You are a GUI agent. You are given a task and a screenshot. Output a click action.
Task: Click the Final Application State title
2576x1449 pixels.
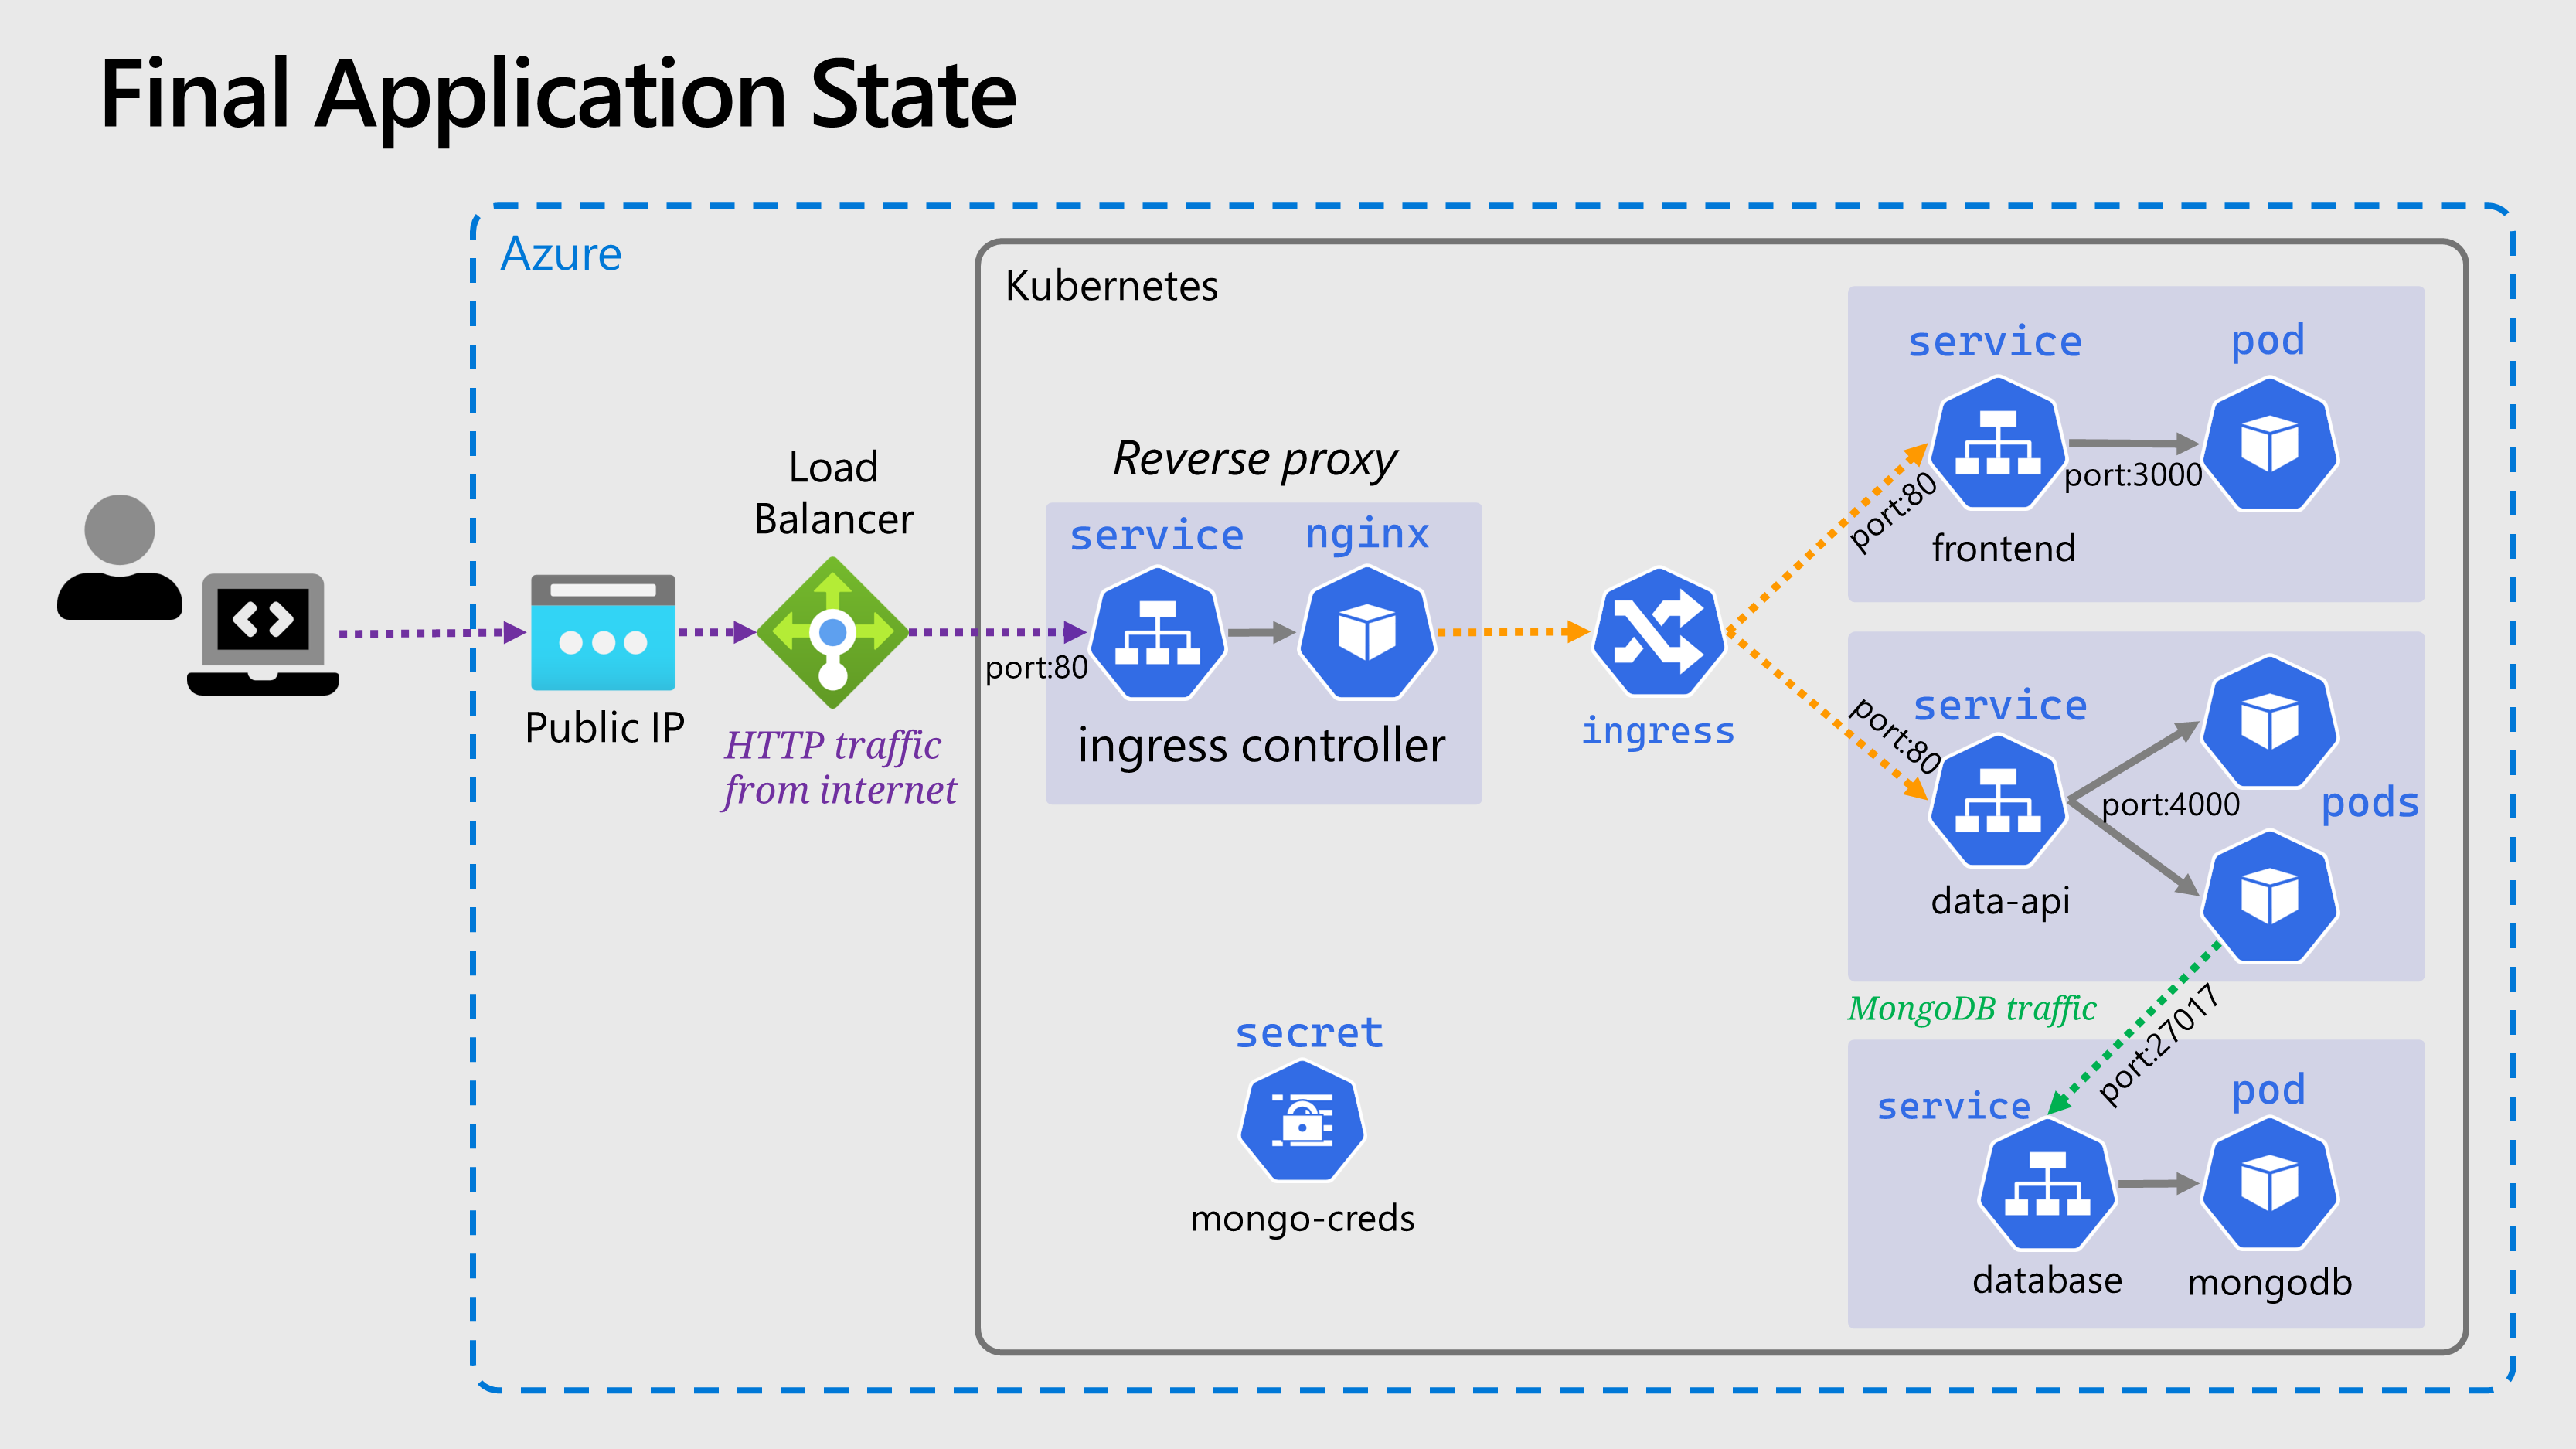(558, 95)
